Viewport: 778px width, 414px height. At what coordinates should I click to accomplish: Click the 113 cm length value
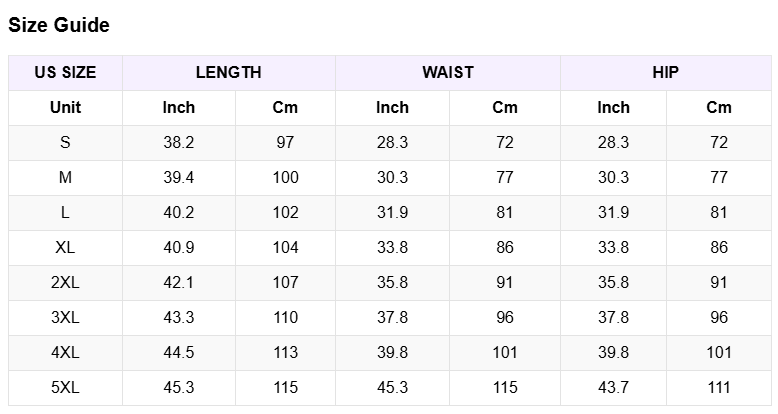(285, 352)
